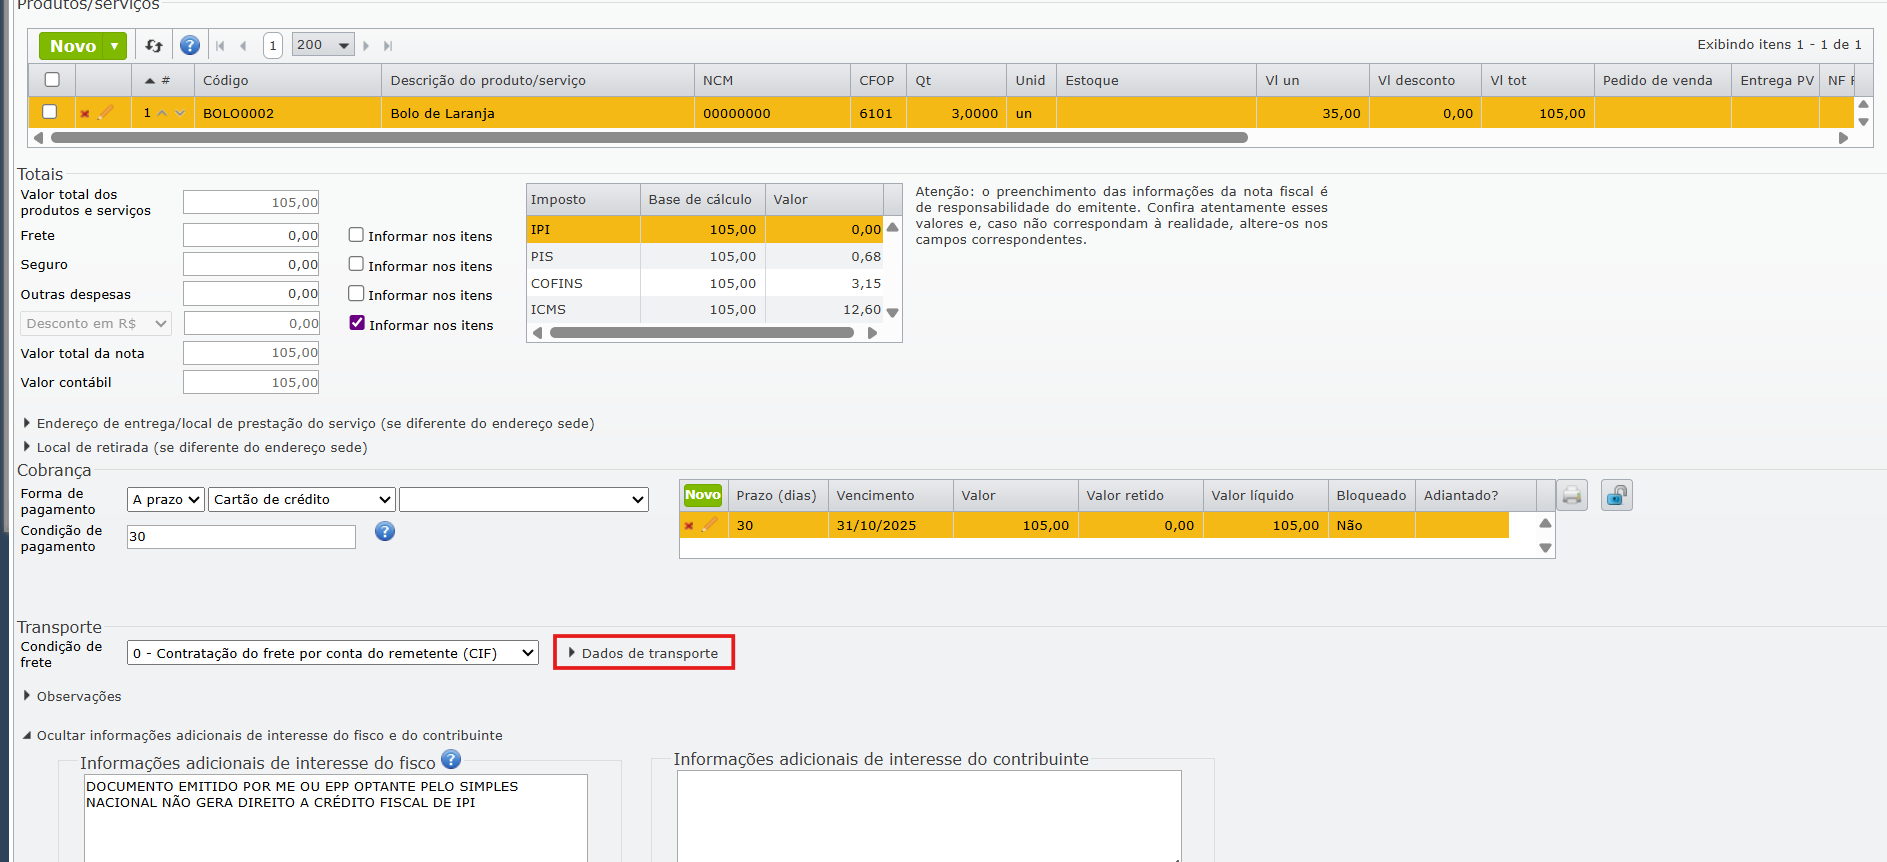
Task: Click the blue padlock unlock icon
Action: pyautogui.click(x=1616, y=496)
